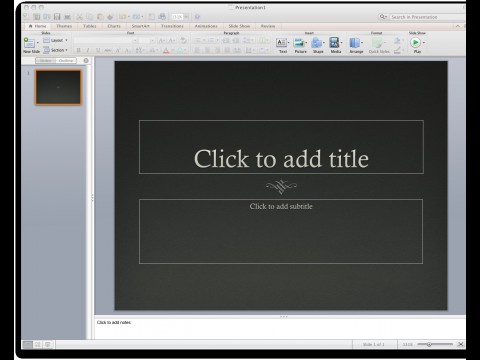Click the Paste clipboard icon

100,17
